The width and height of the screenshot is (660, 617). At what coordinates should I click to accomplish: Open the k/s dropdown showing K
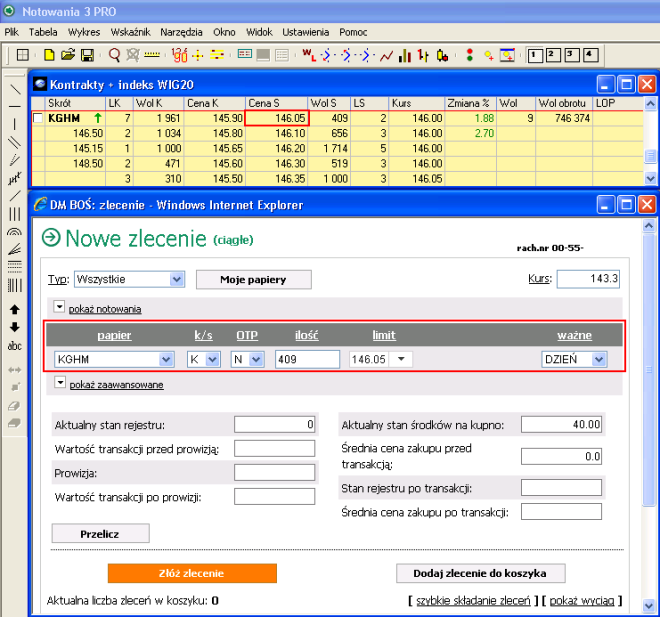tap(213, 359)
